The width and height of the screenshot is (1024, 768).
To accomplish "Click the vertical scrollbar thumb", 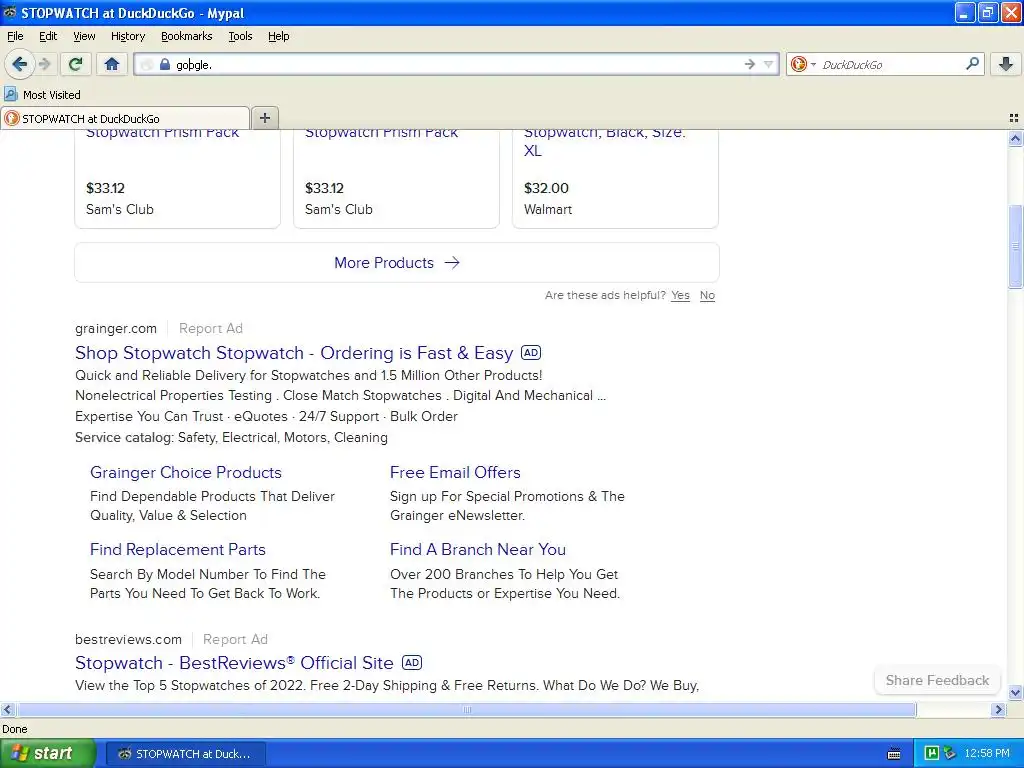I will click(1015, 246).
